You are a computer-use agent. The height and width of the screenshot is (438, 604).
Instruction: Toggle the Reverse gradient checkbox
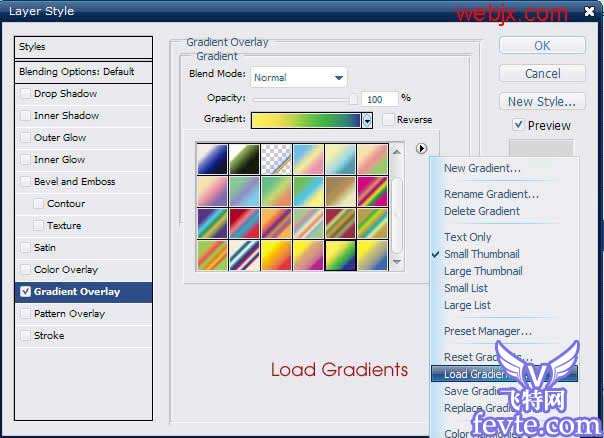click(x=389, y=119)
